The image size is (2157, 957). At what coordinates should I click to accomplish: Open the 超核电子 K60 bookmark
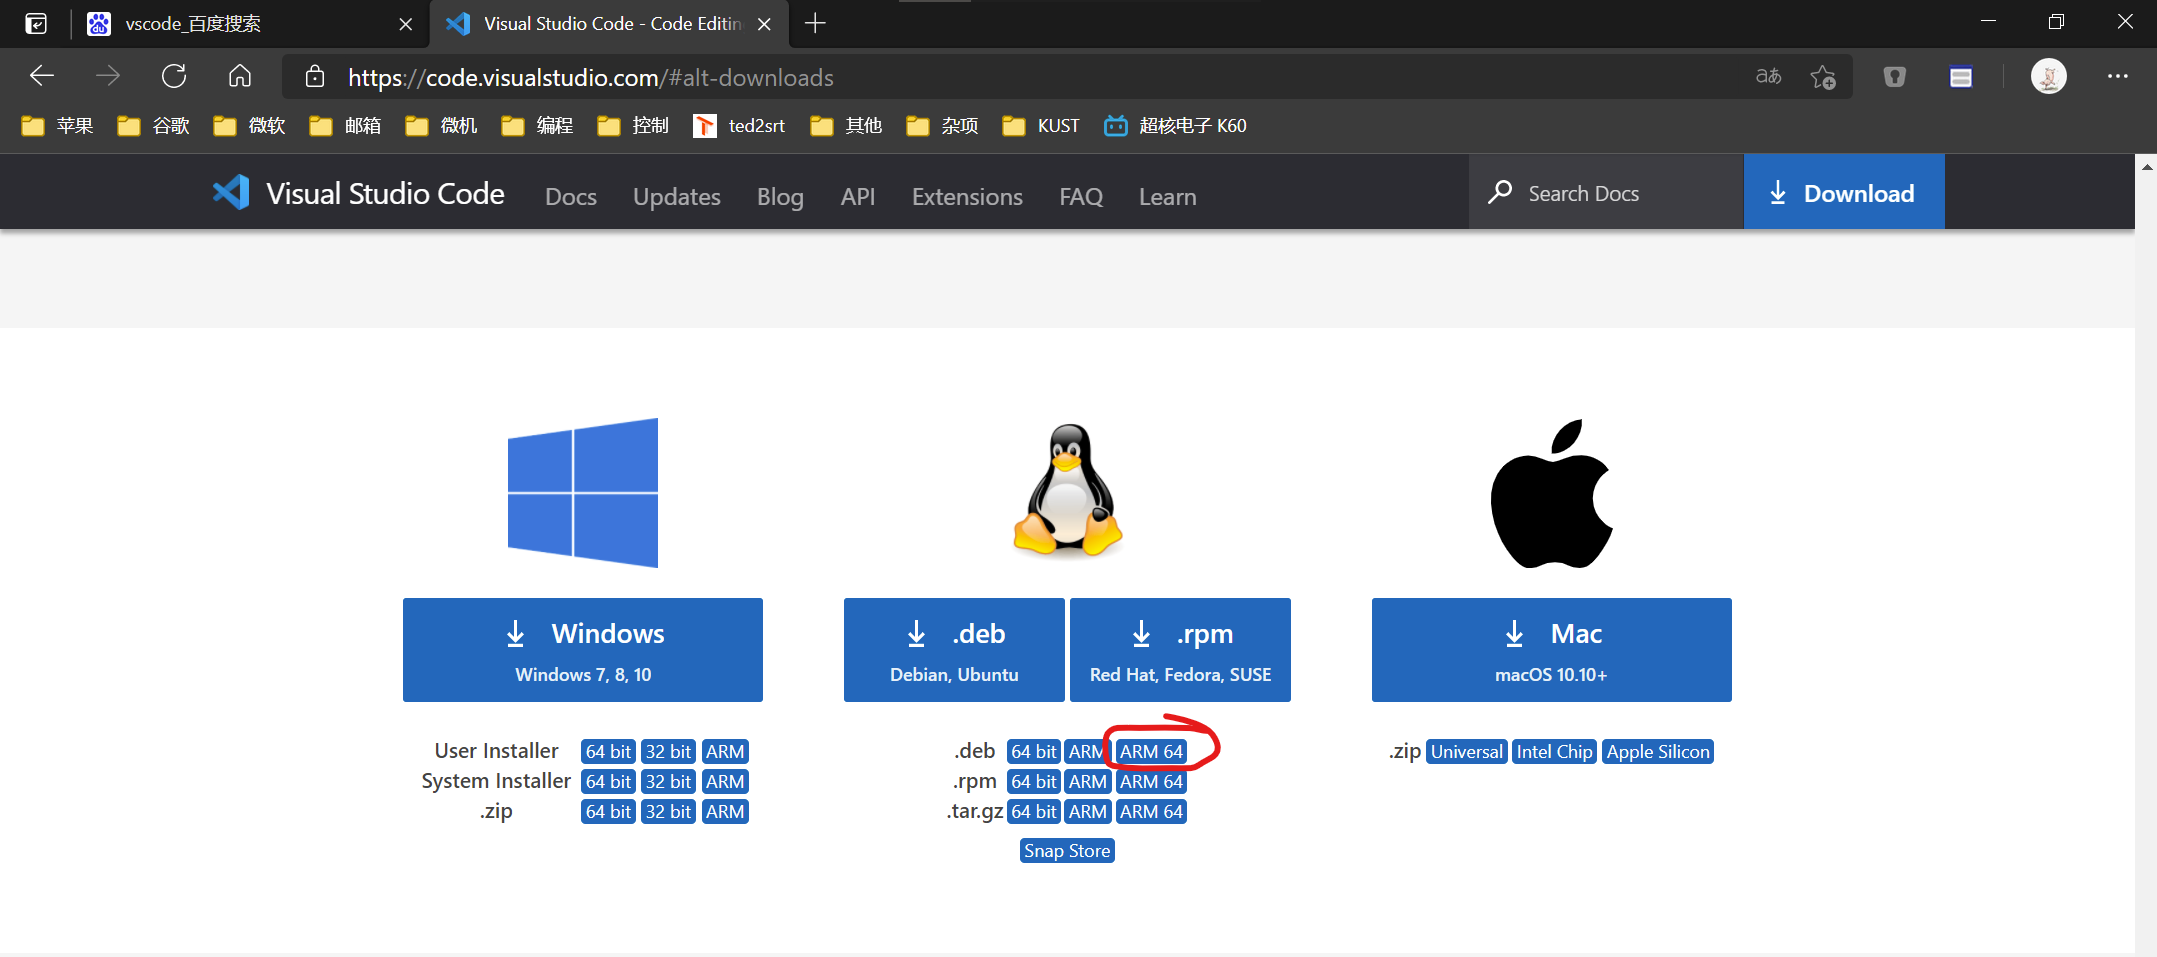tap(1175, 126)
